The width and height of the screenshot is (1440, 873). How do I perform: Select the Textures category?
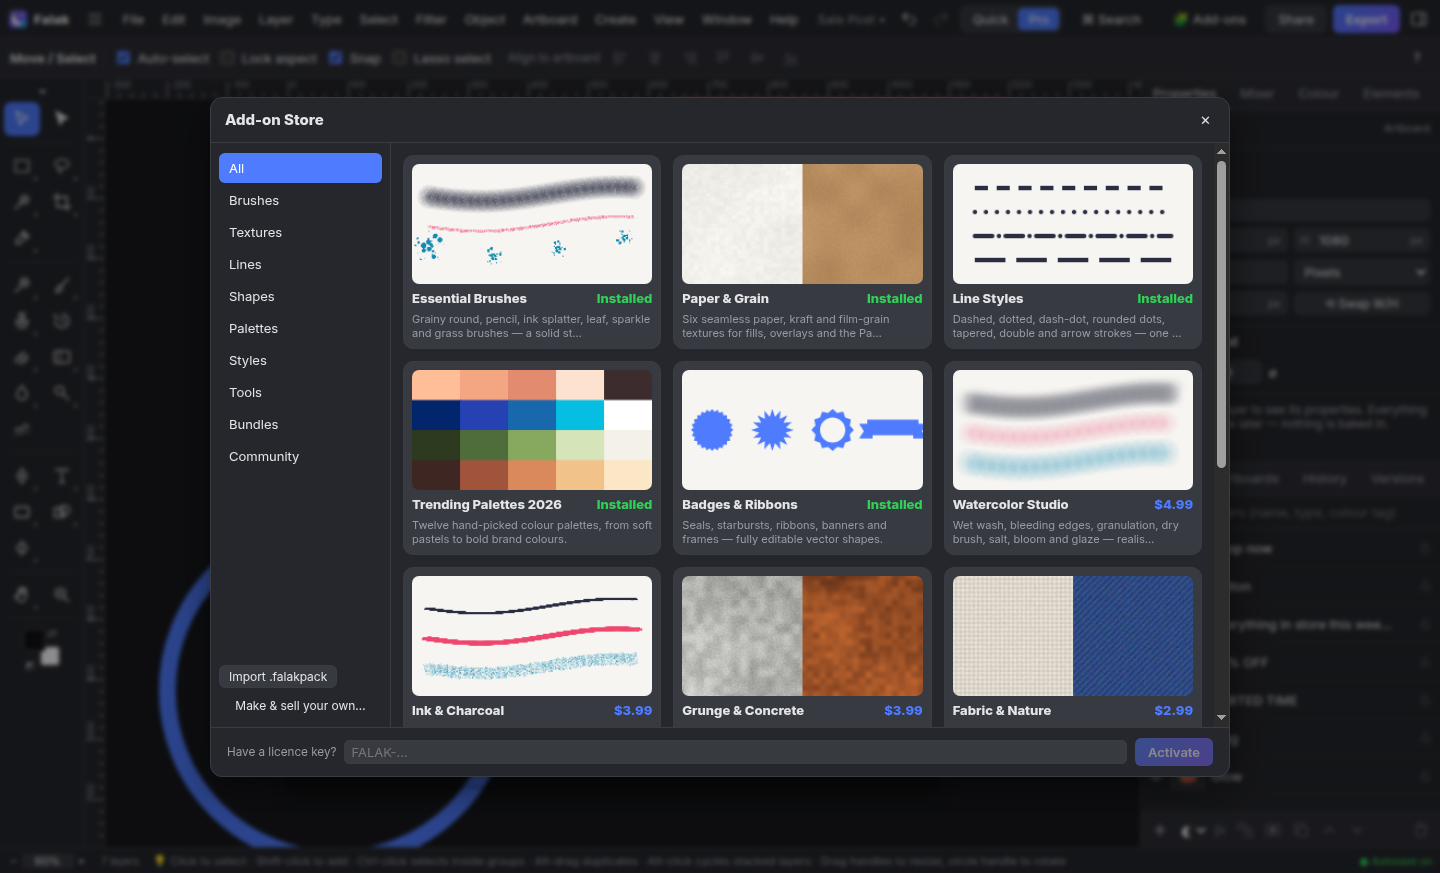pos(300,232)
